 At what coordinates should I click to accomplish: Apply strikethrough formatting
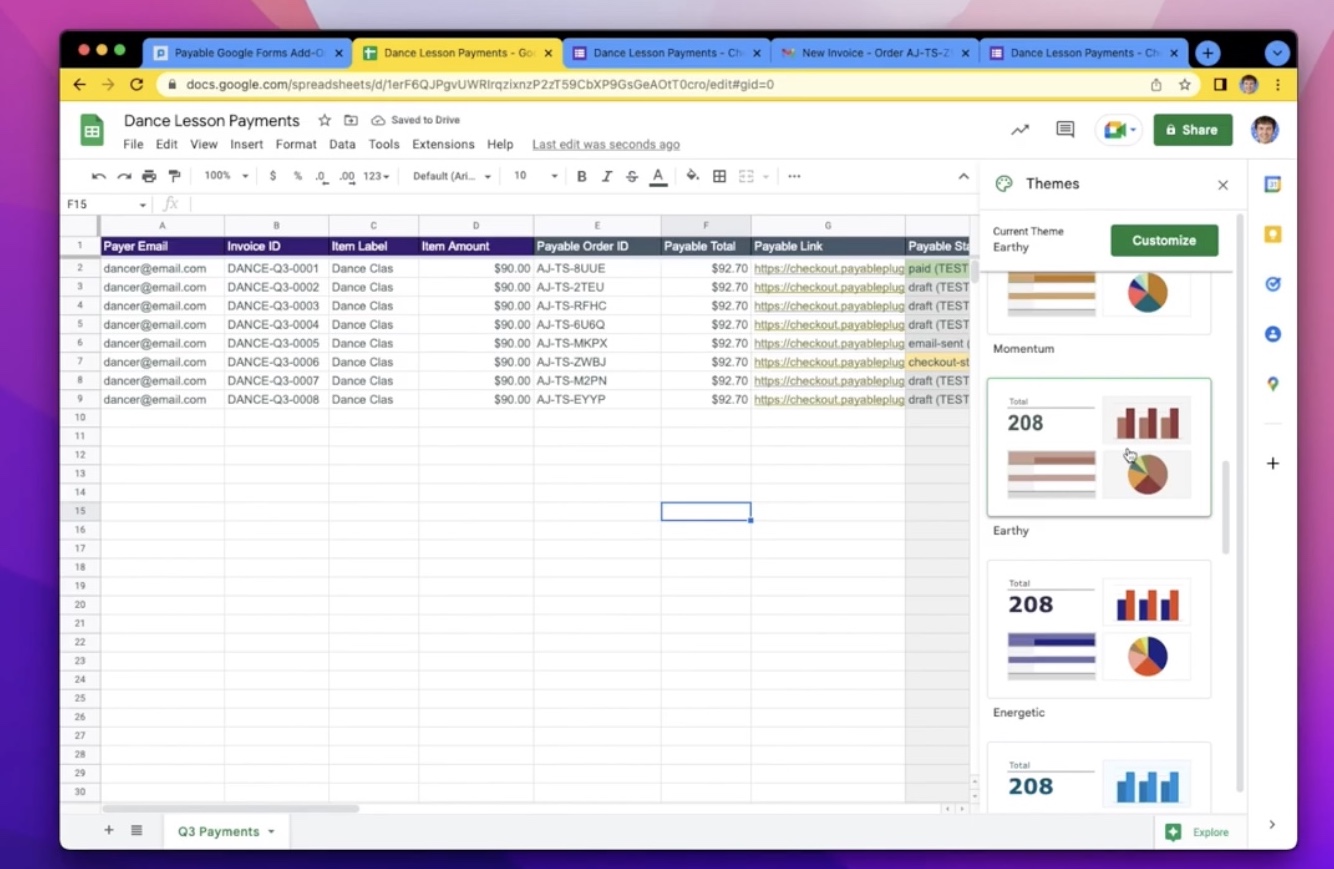click(x=631, y=175)
